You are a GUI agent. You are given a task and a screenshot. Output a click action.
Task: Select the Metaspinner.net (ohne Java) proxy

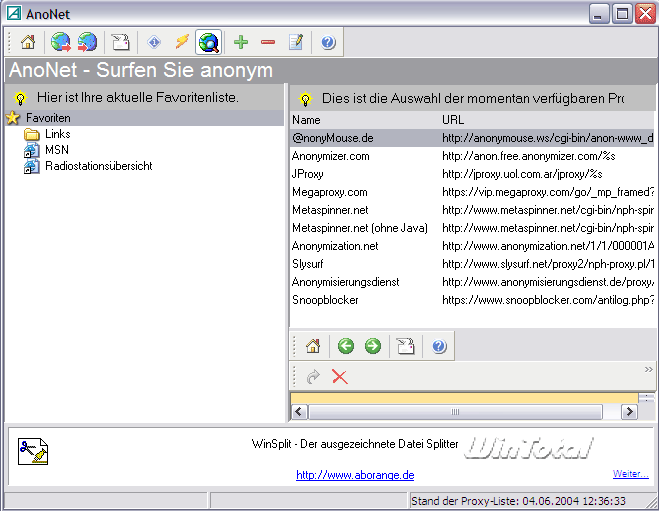[x=472, y=228]
